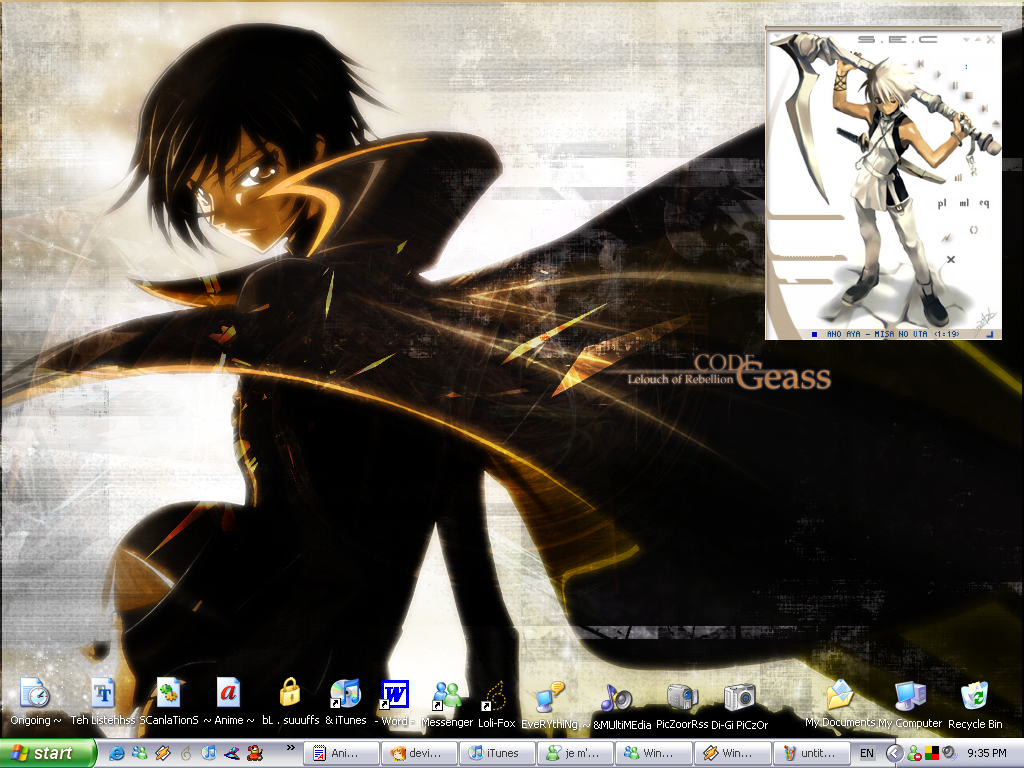Click volume bars icon in S.E.C player
The height and width of the screenshot is (768, 1024).
tap(958, 178)
